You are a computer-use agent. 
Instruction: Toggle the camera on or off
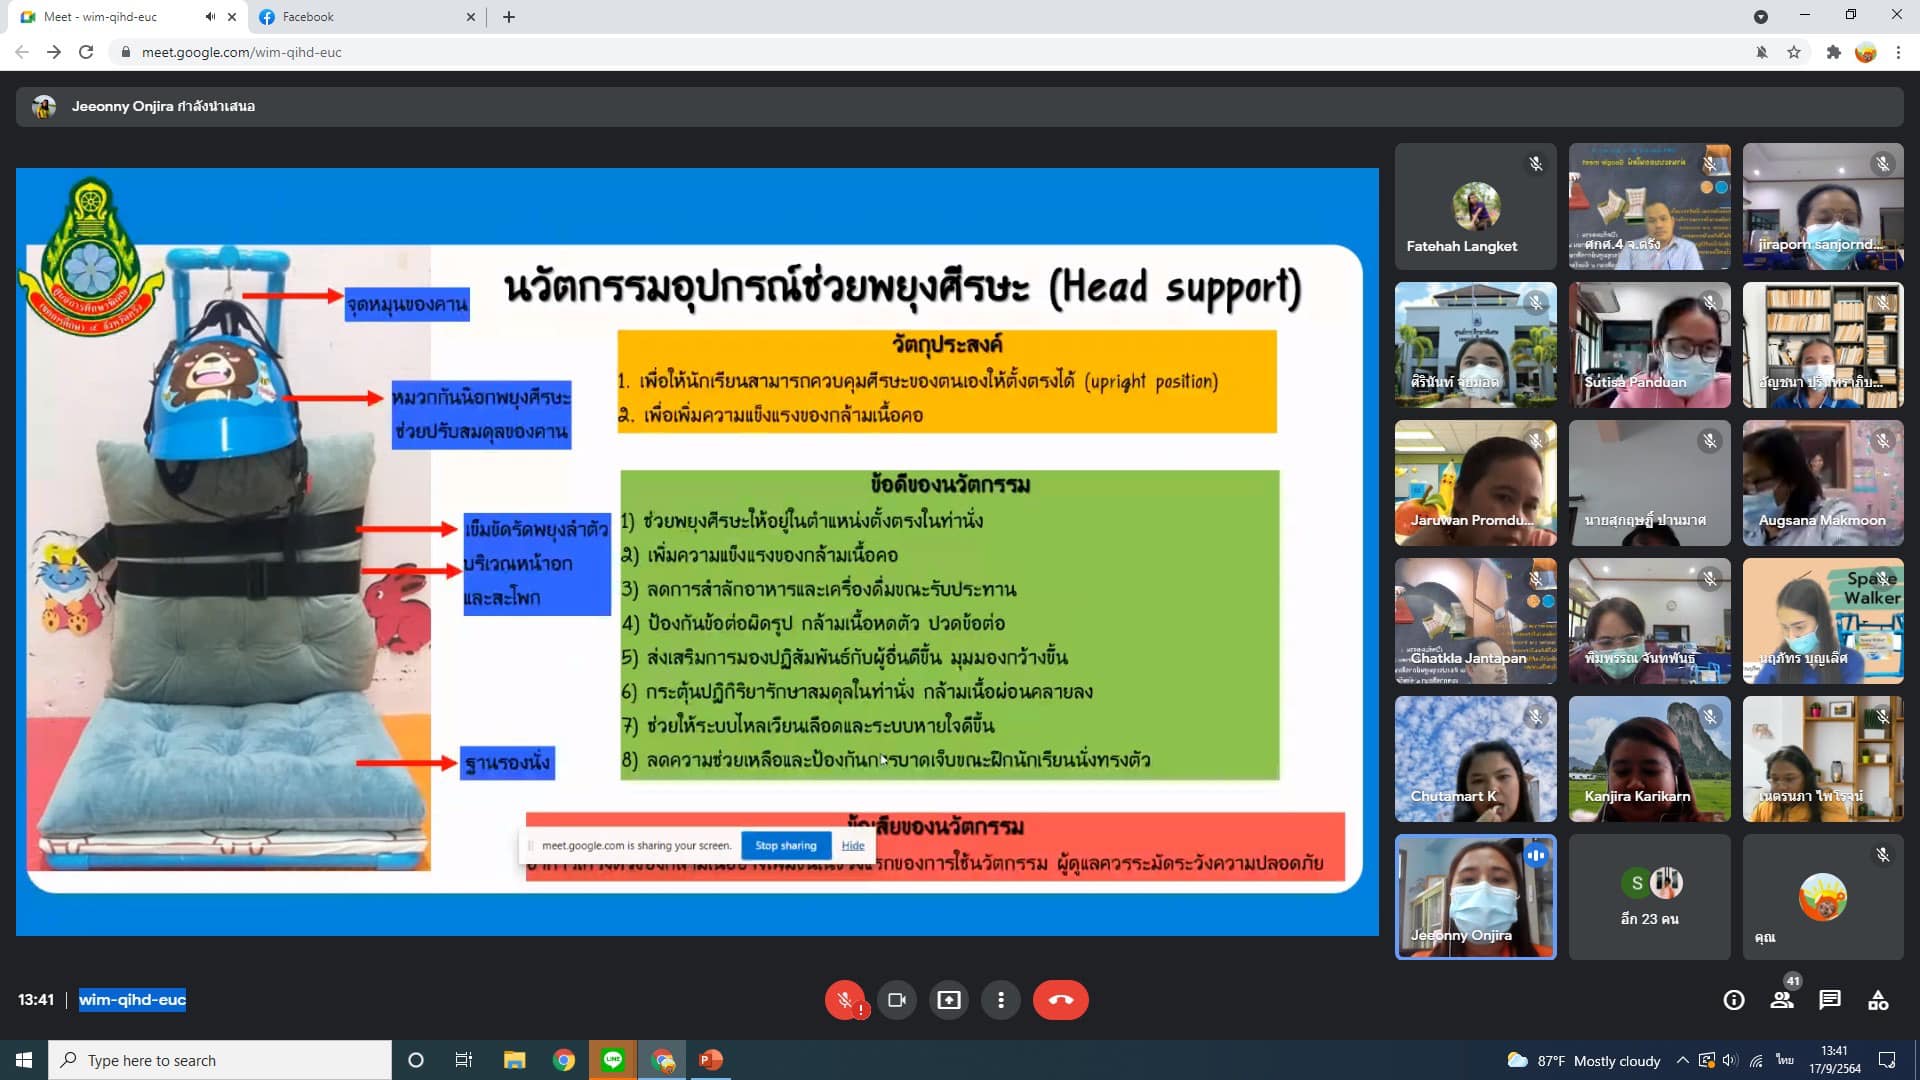pyautogui.click(x=897, y=1000)
